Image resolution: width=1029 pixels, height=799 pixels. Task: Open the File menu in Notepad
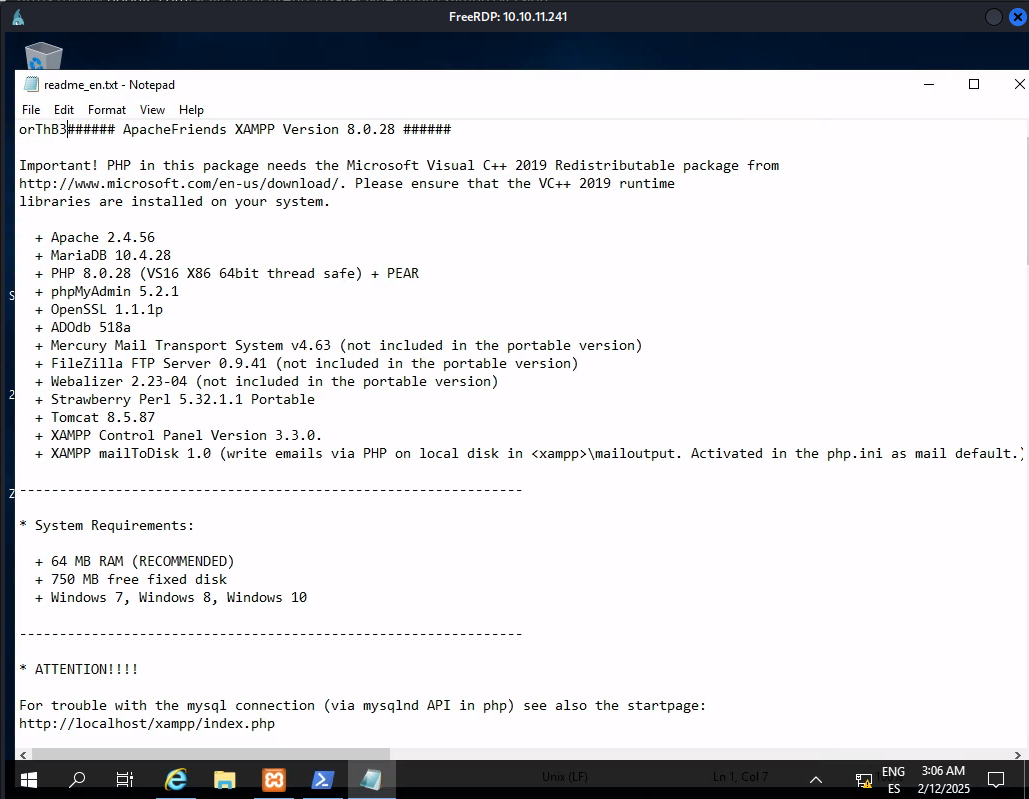(x=31, y=110)
